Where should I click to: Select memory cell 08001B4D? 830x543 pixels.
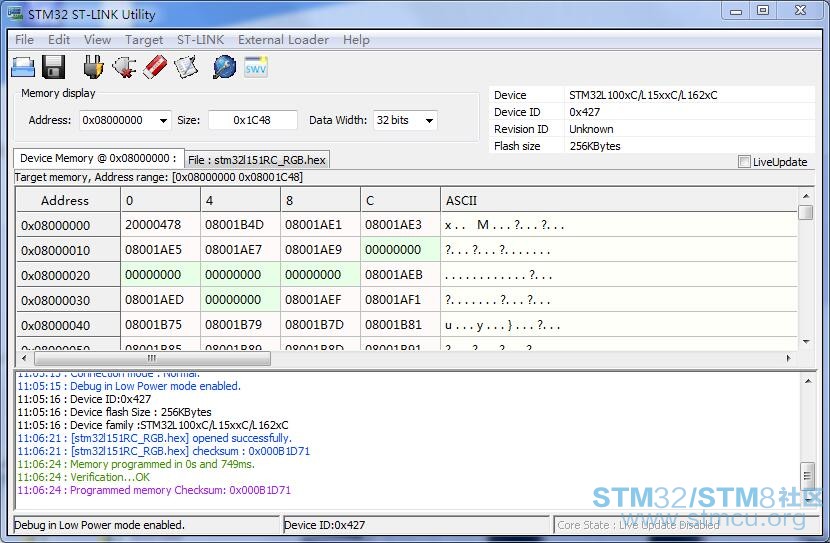(240, 225)
